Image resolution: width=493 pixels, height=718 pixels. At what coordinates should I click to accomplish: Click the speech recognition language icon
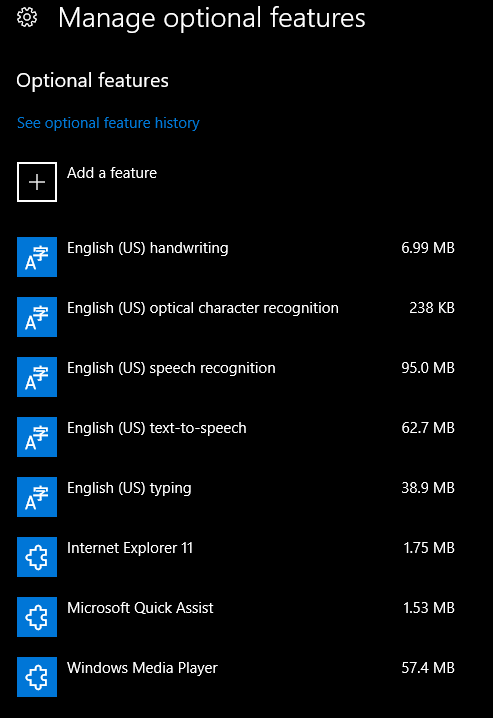37,377
